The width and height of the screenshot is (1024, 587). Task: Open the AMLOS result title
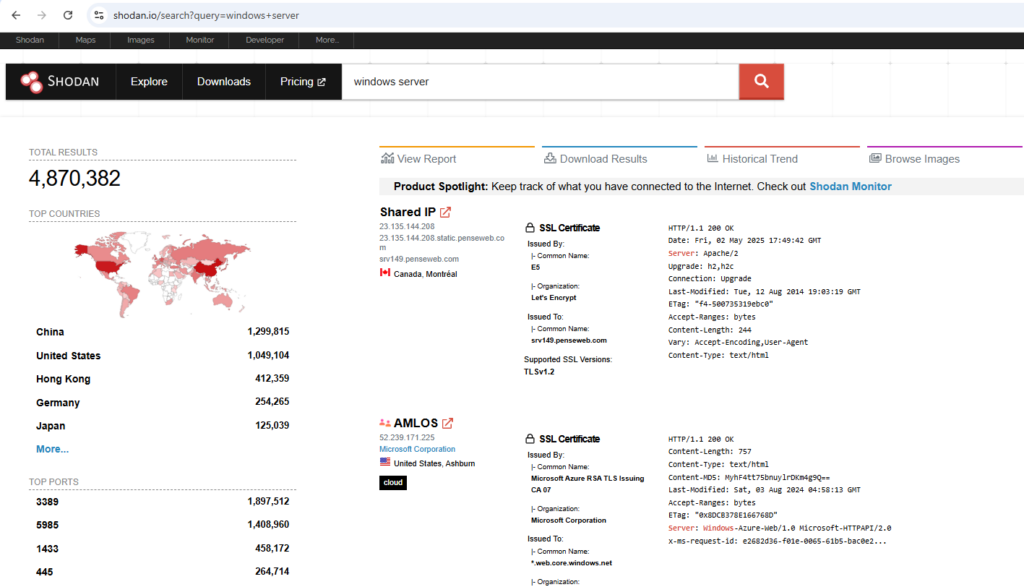click(415, 423)
